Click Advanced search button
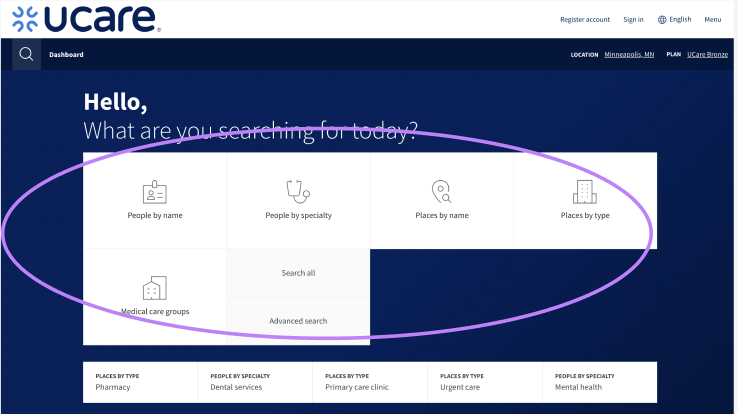This screenshot has width=738, height=414. tap(298, 321)
